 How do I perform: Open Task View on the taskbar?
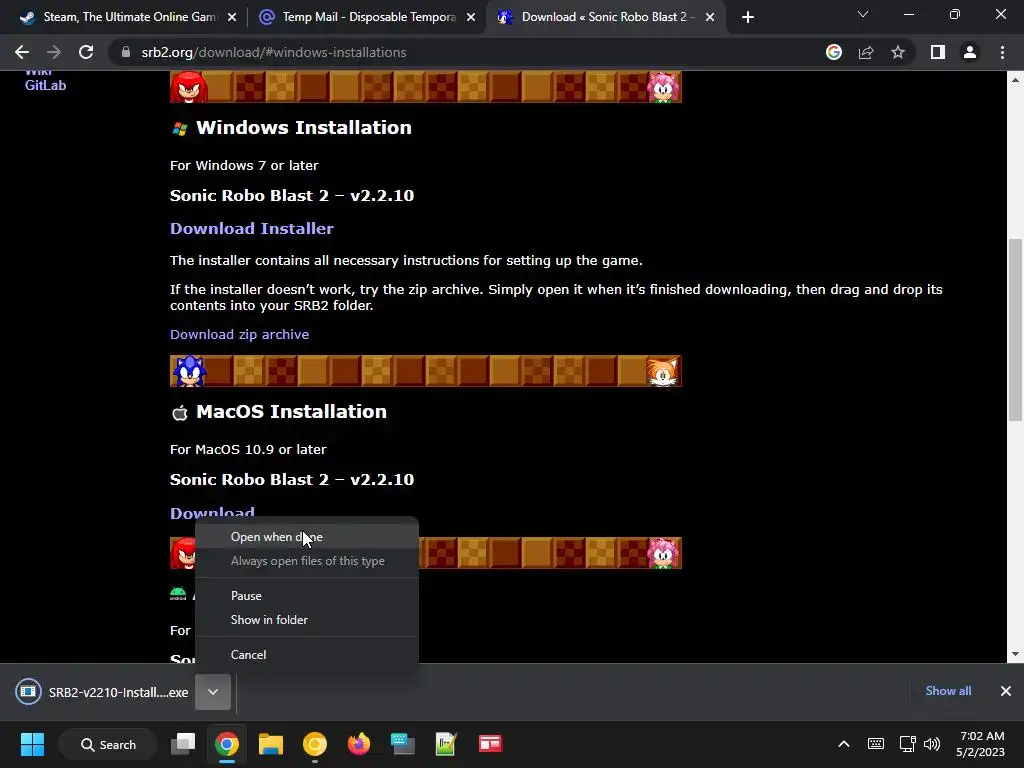[183, 744]
